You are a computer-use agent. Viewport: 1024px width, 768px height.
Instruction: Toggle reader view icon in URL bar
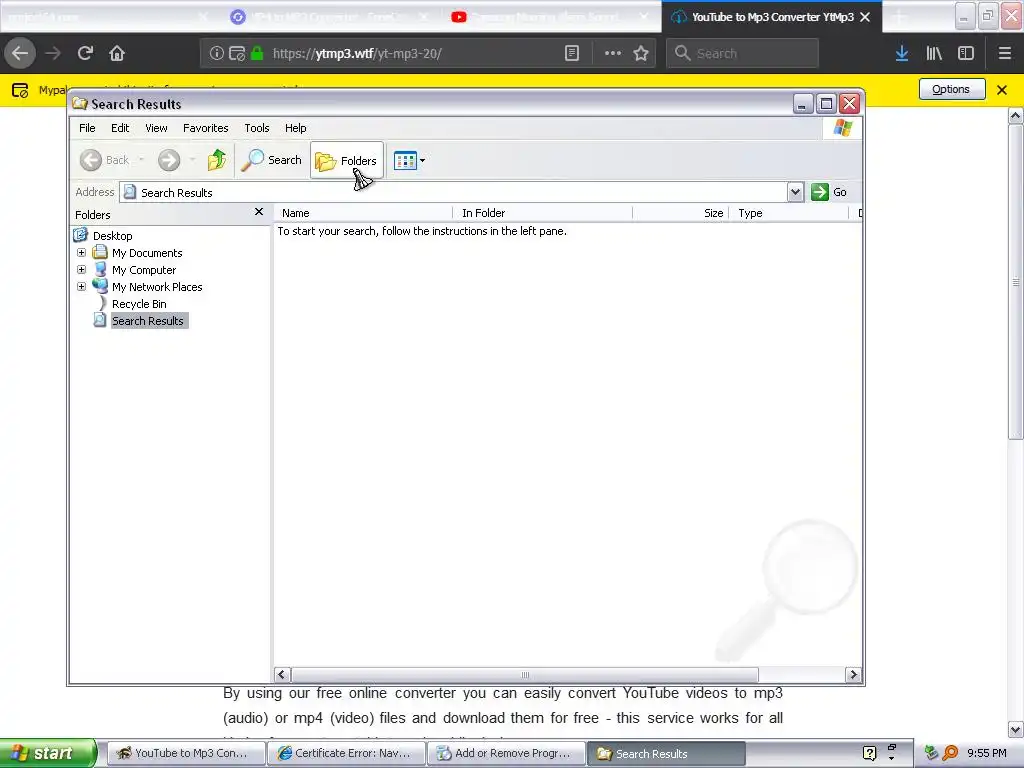tap(571, 54)
